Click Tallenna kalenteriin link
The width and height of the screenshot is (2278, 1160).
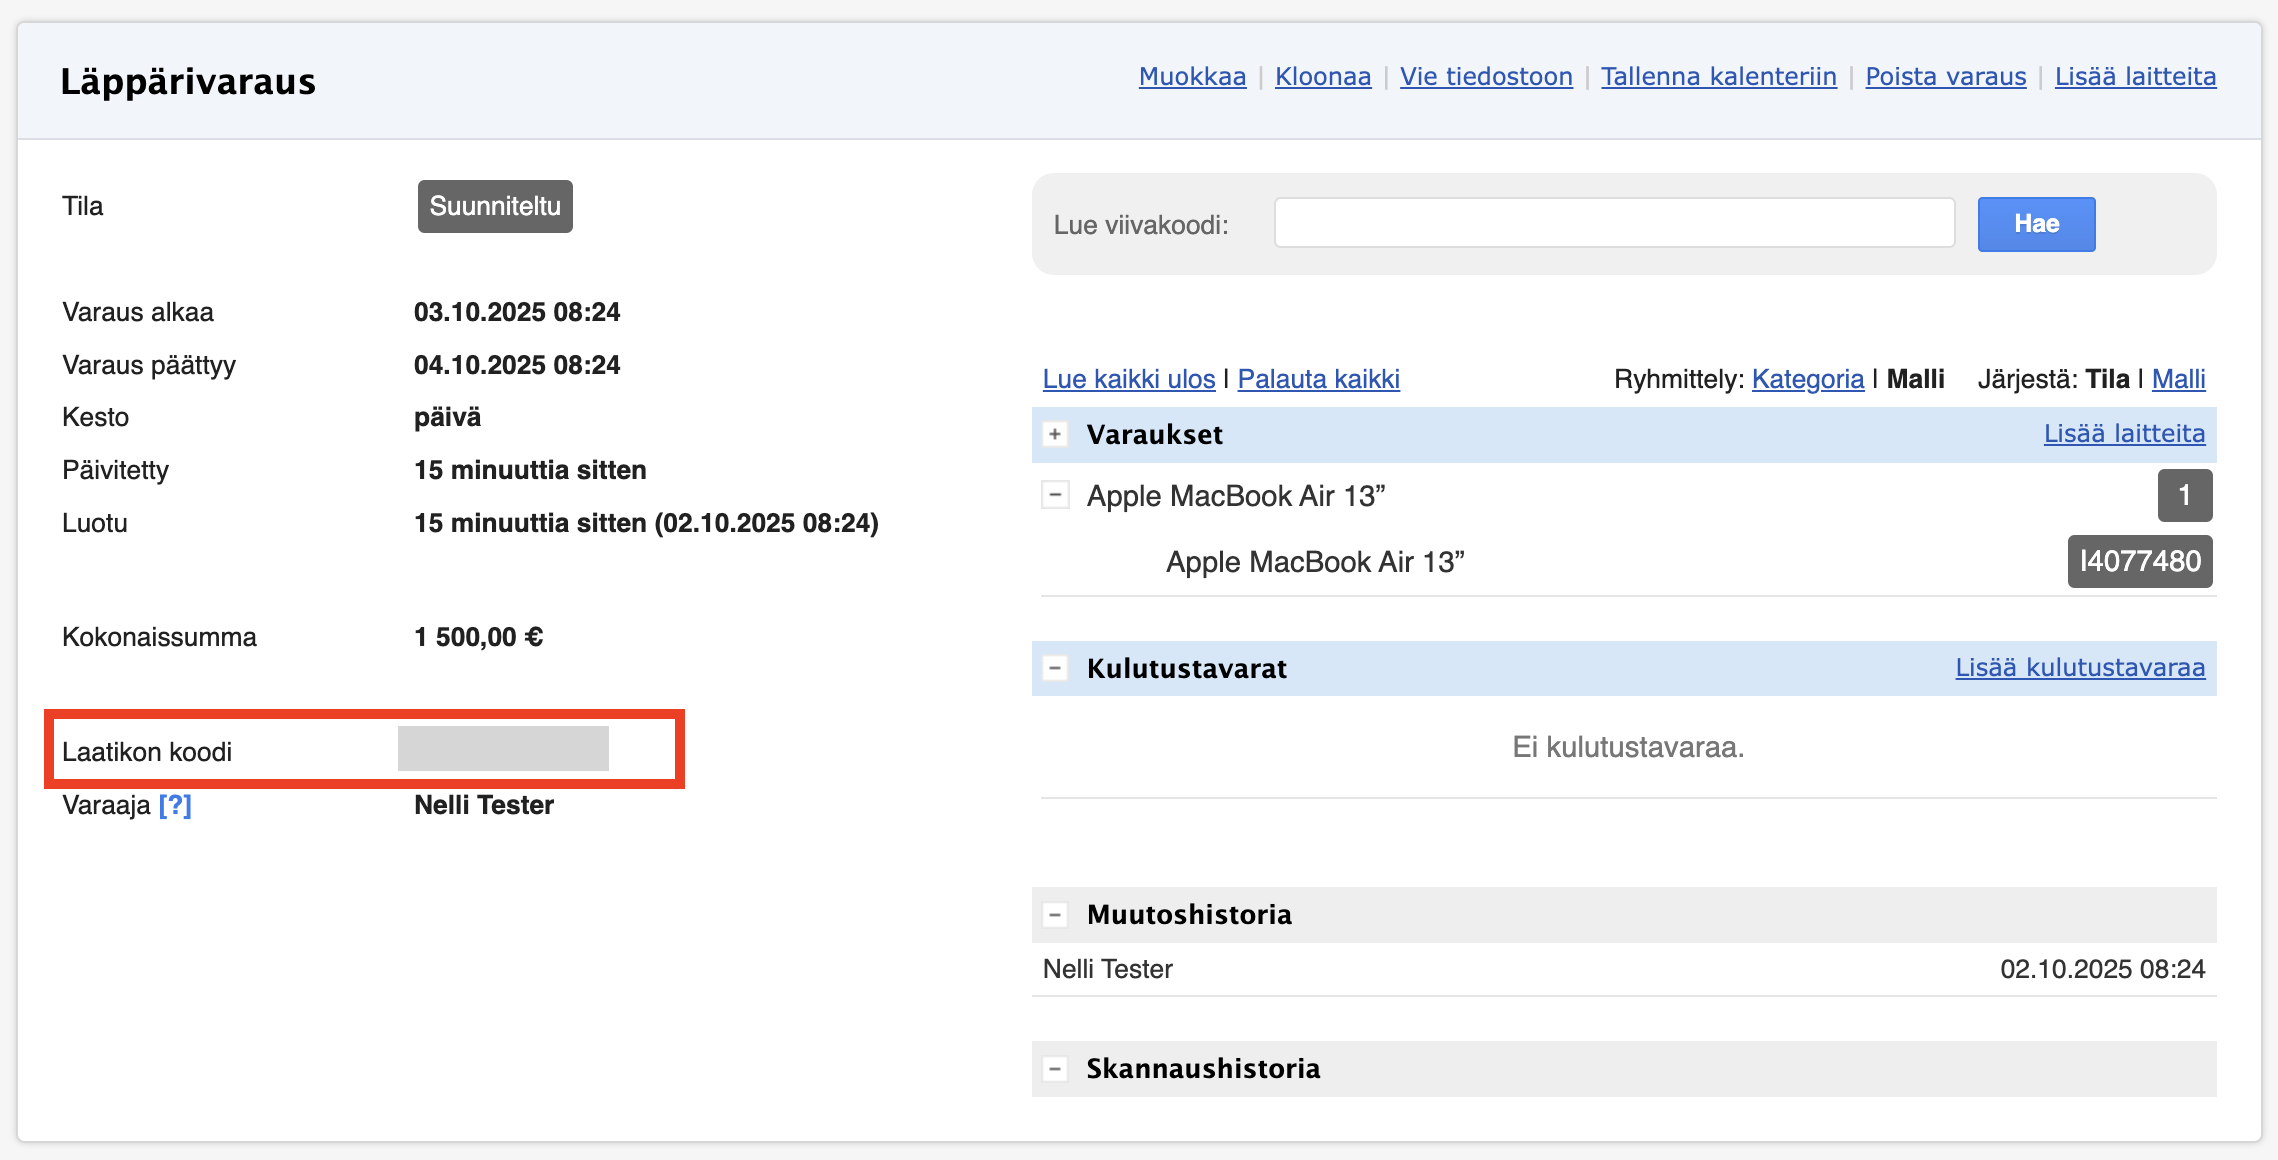click(1718, 77)
